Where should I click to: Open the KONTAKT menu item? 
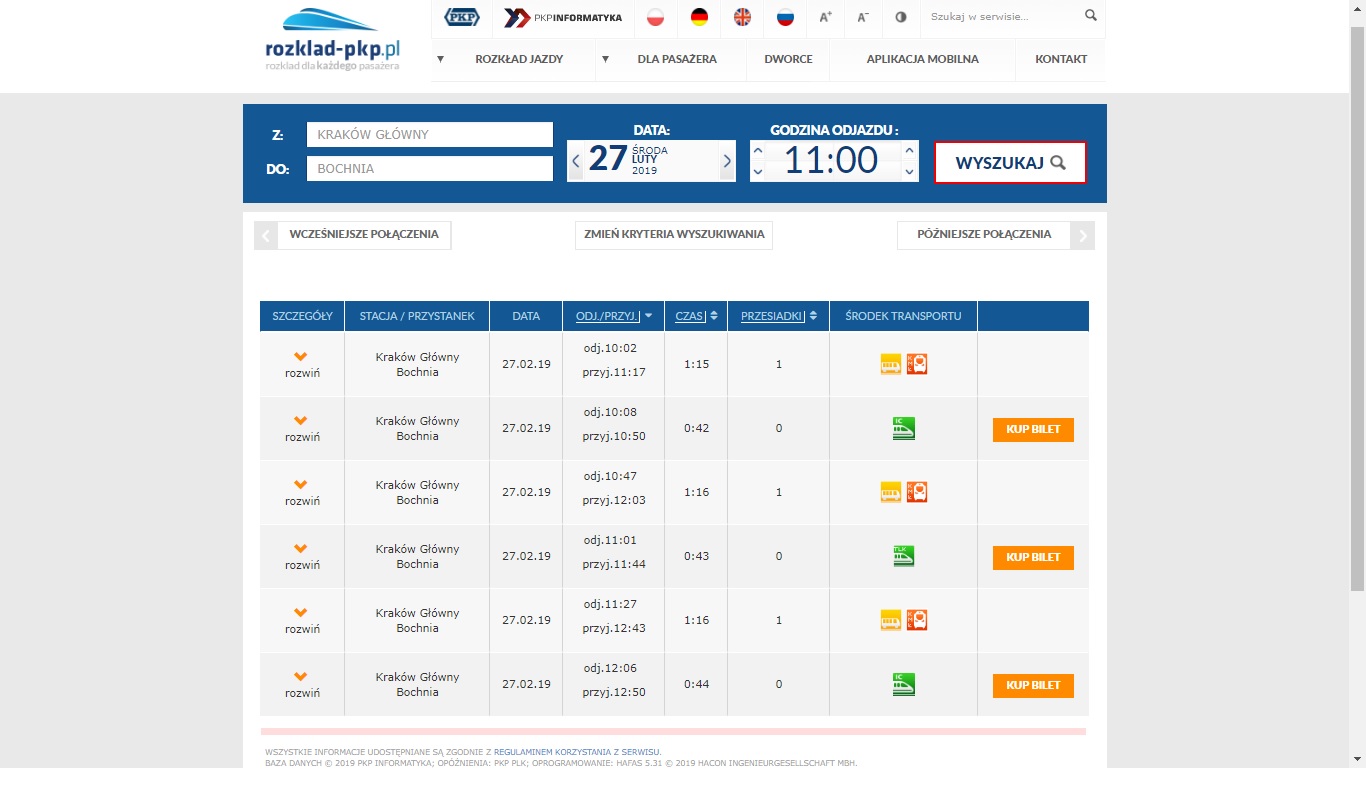(x=1060, y=59)
